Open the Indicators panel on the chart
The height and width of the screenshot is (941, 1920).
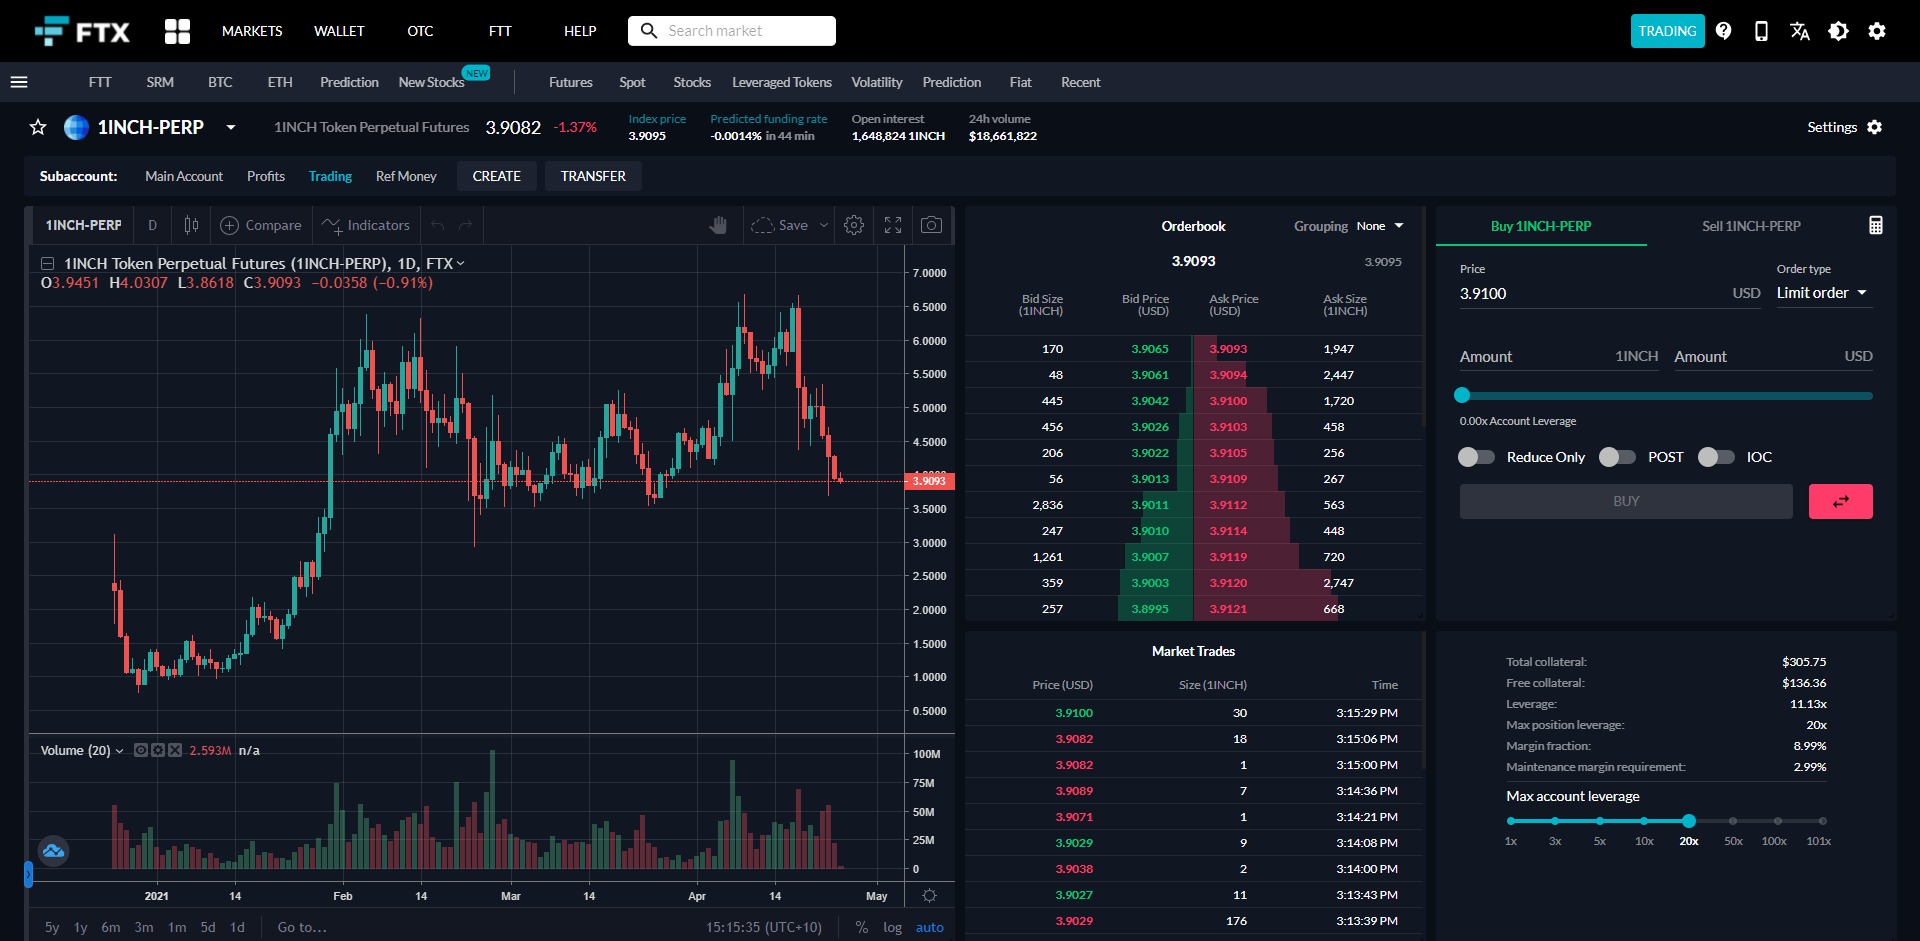(365, 225)
